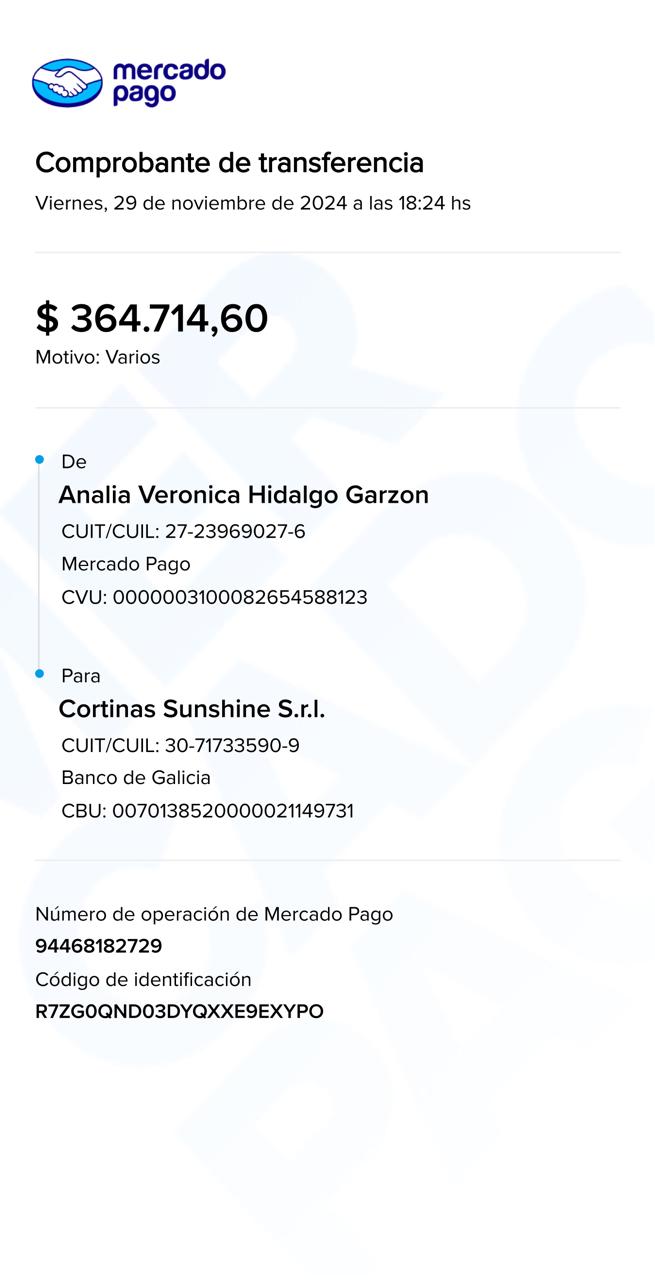Select the date line "Viernes, 29 de noviembre"
Image resolution: width=655 pixels, height=1280 pixels.
coord(252,203)
